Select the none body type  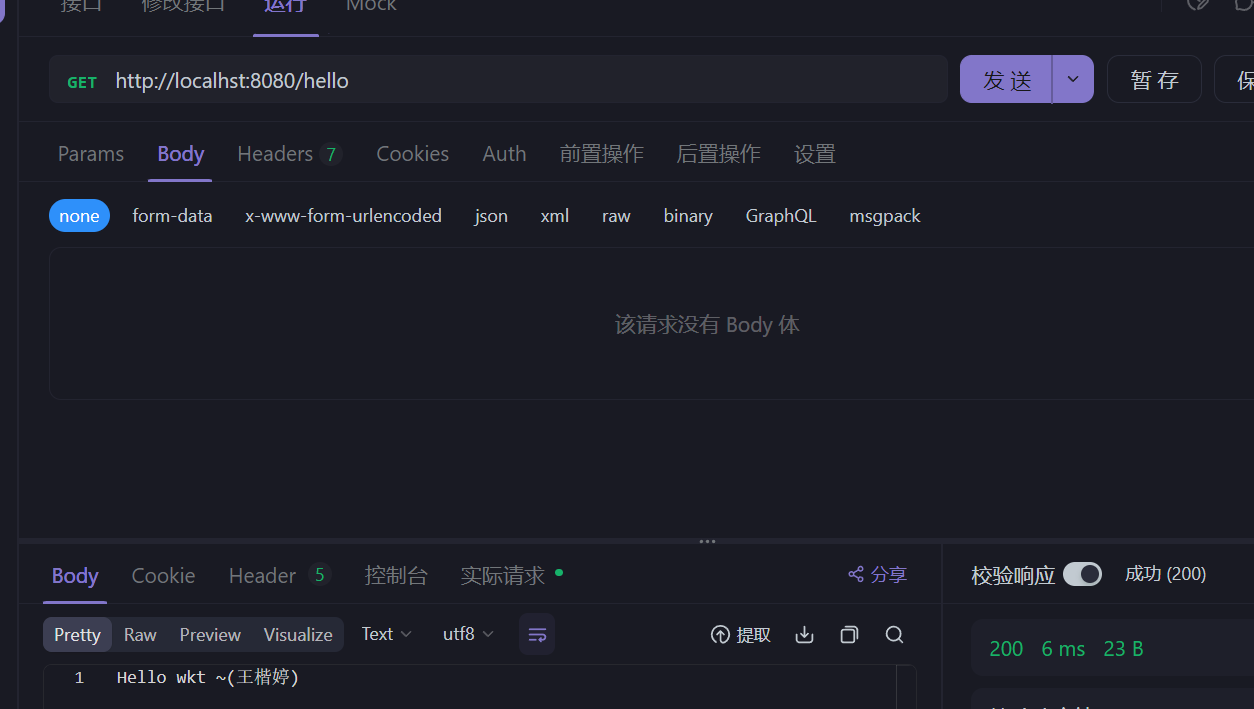tap(79, 216)
